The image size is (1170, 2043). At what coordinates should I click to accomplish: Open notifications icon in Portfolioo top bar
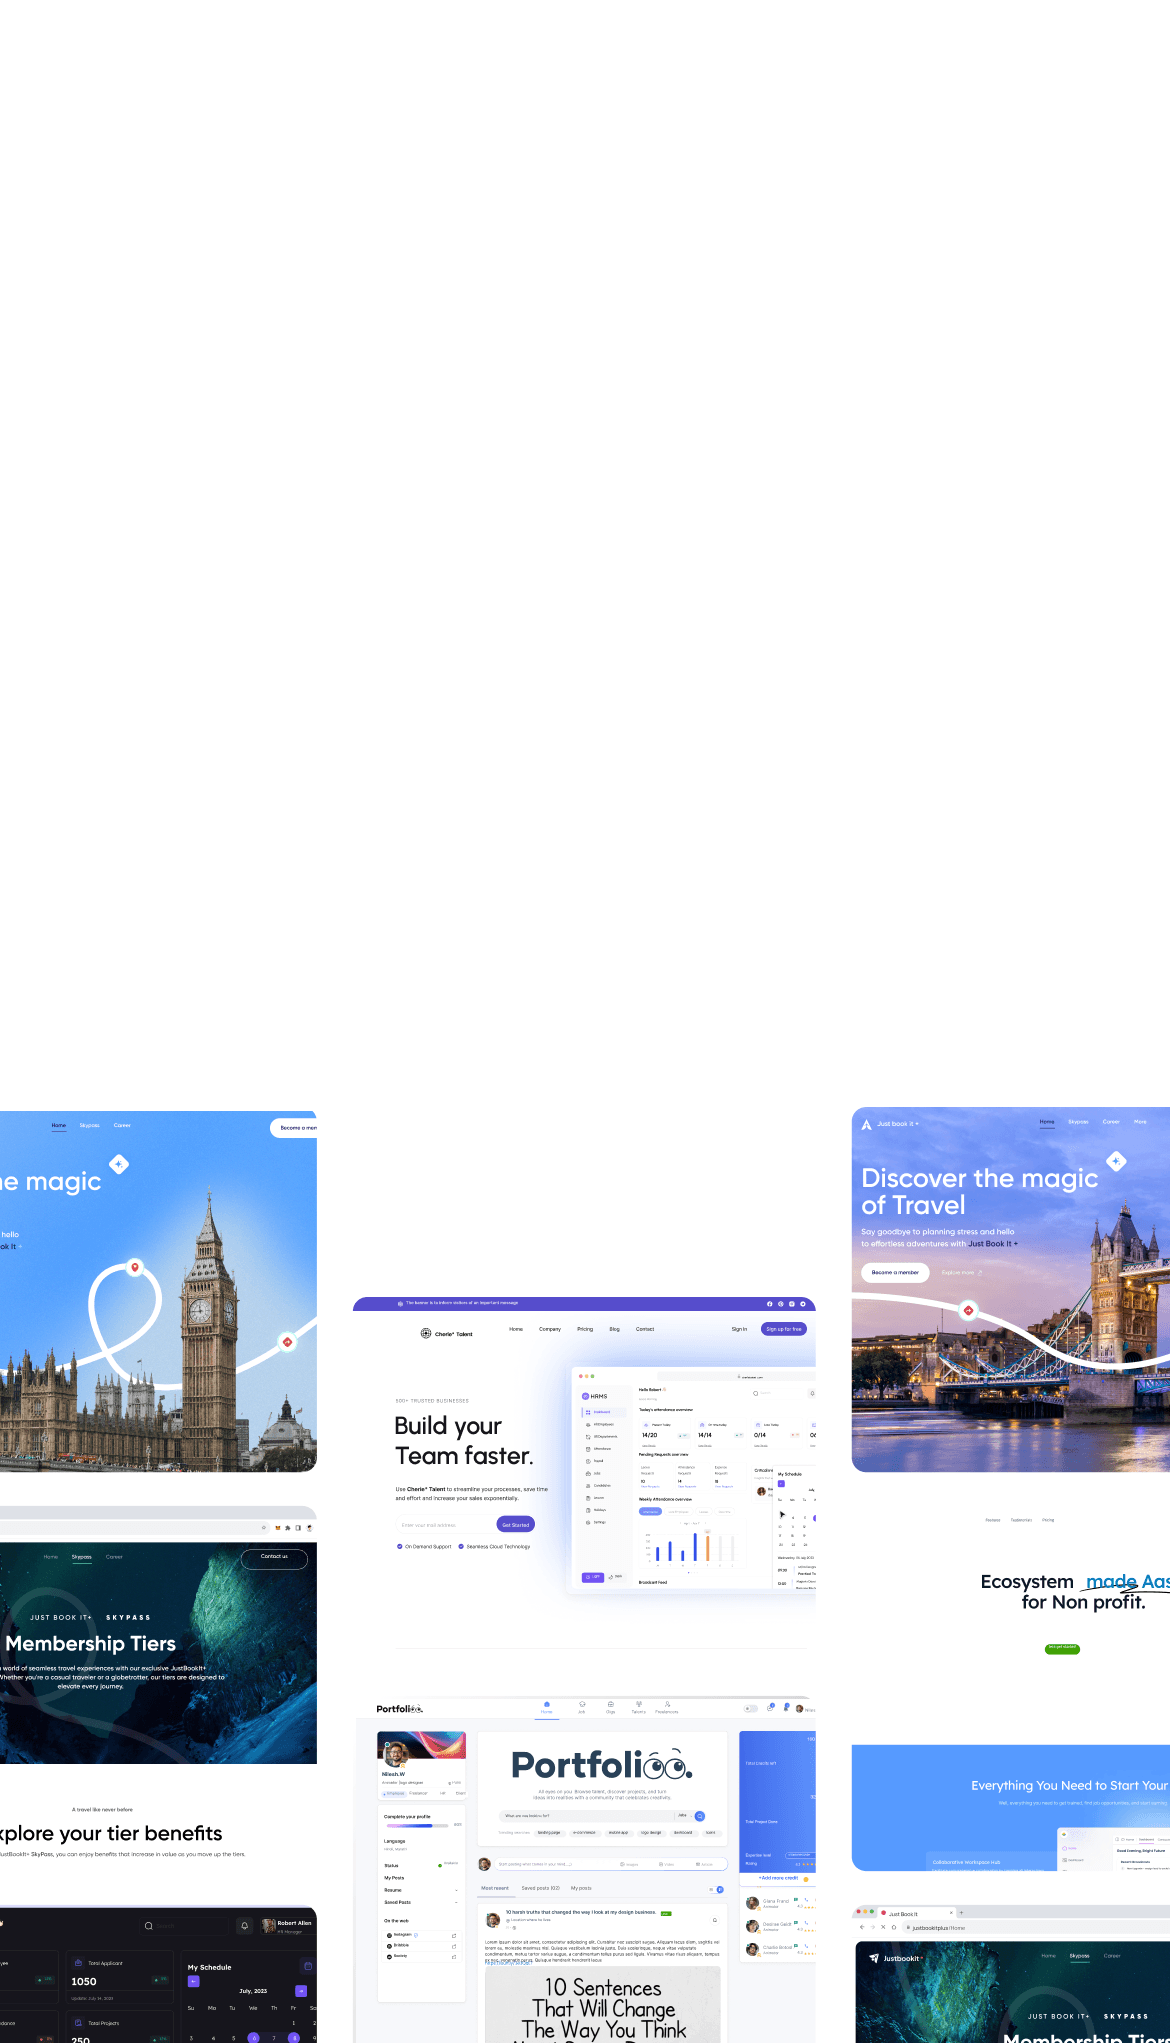(x=786, y=1708)
